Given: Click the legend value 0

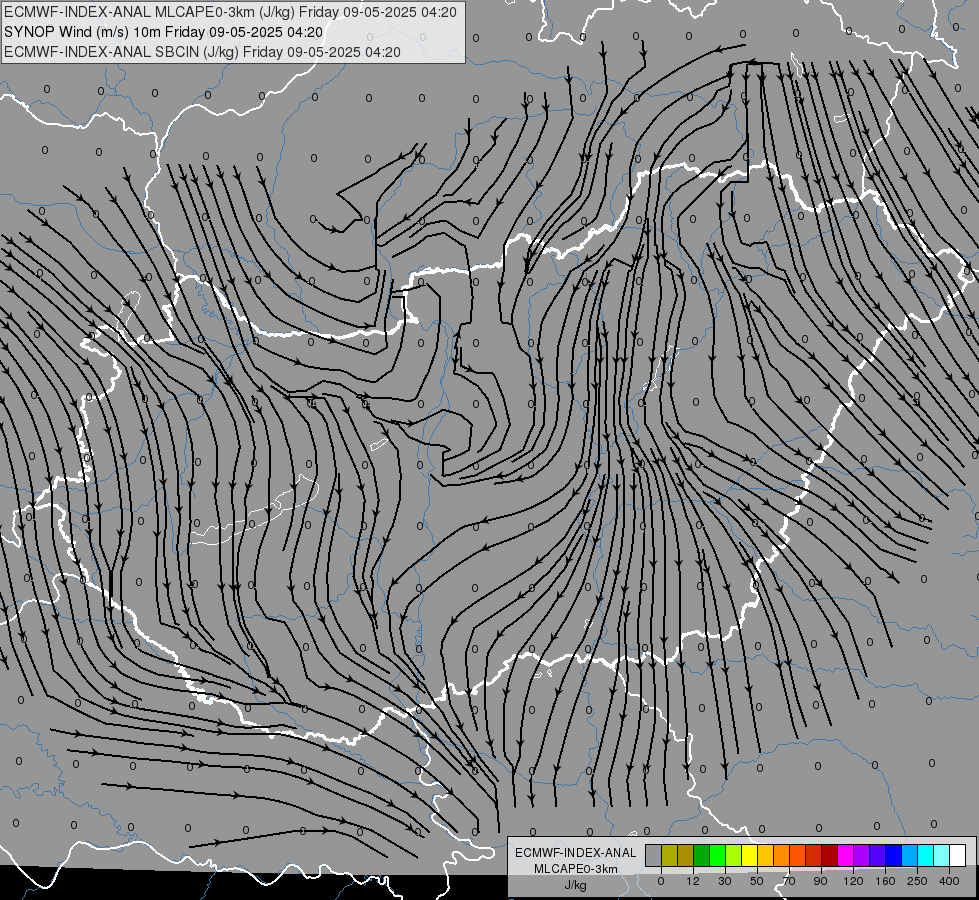Looking at the screenshot, I should (x=661, y=881).
